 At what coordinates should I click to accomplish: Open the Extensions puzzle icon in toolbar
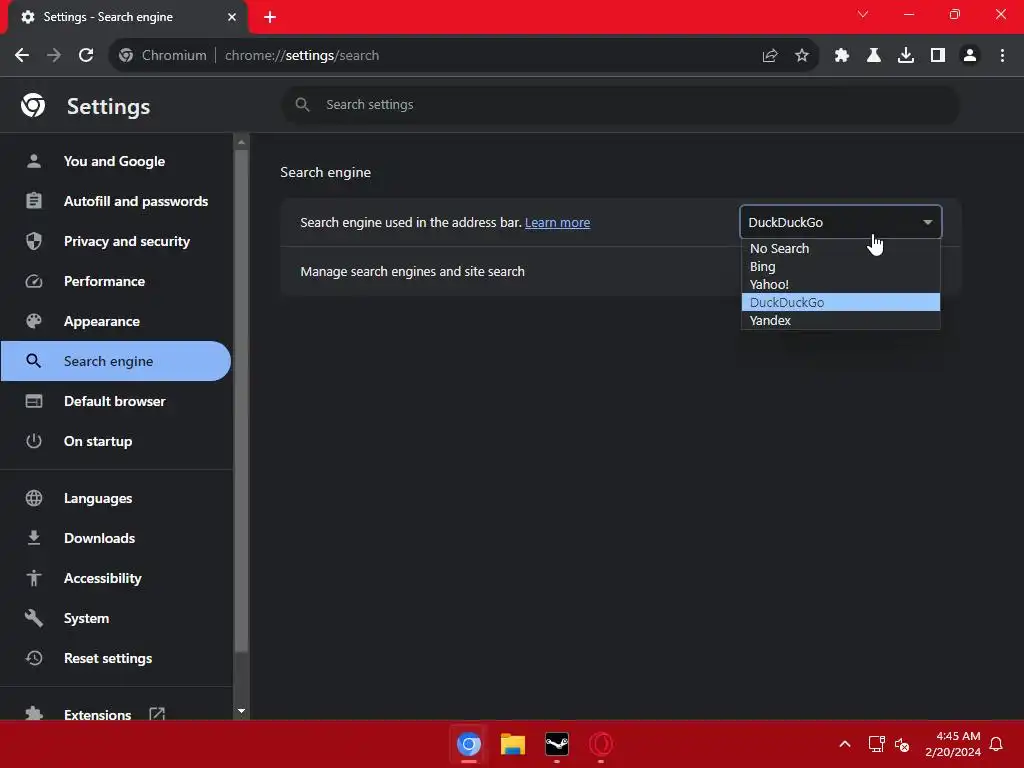[x=842, y=56]
